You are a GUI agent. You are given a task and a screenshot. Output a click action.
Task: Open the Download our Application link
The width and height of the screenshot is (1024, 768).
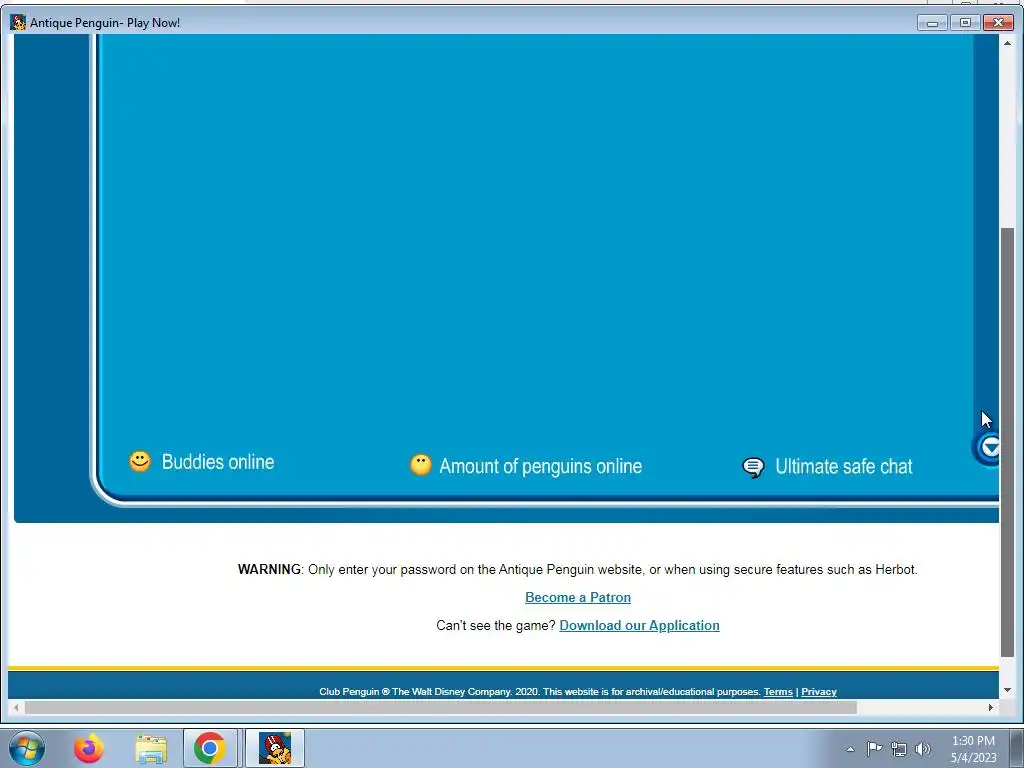[639, 625]
